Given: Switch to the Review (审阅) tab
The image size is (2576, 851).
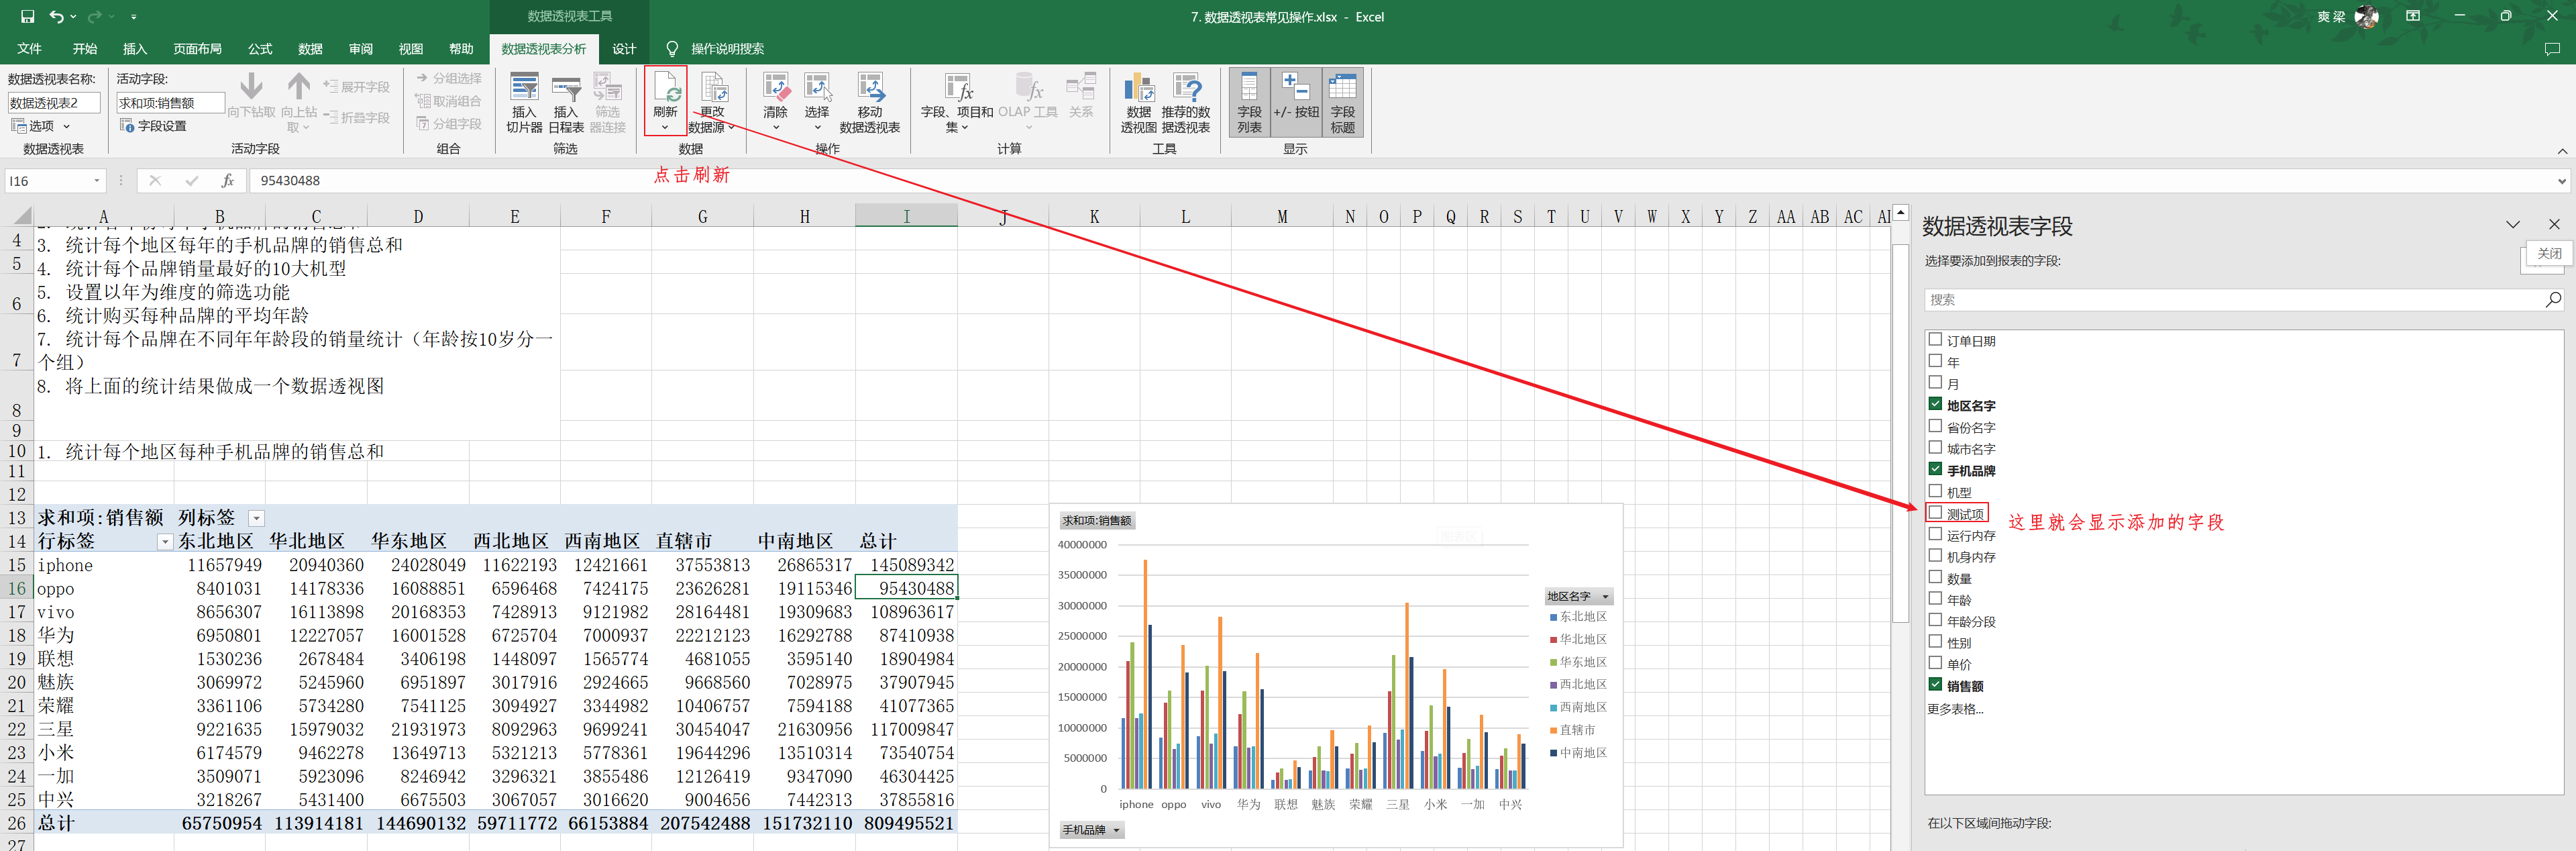Looking at the screenshot, I should [360, 49].
